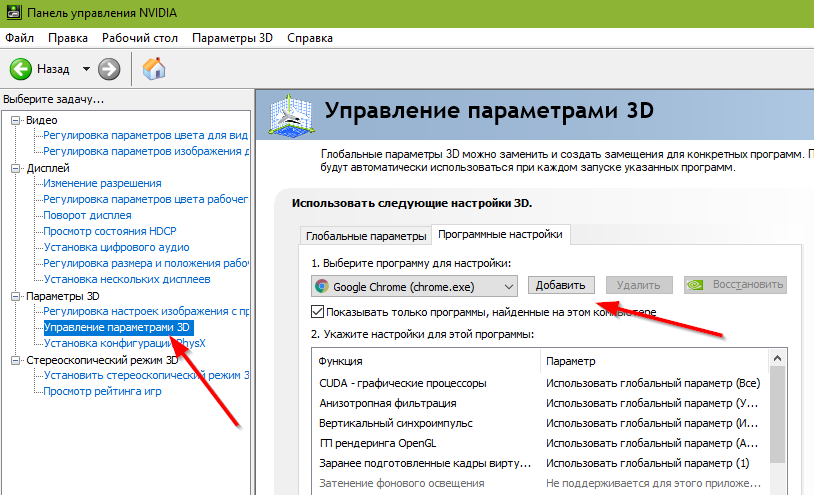Open Регулировка параметров цвета рабочего стола
Image resolution: width=814 pixels, height=495 pixels.
tap(145, 199)
